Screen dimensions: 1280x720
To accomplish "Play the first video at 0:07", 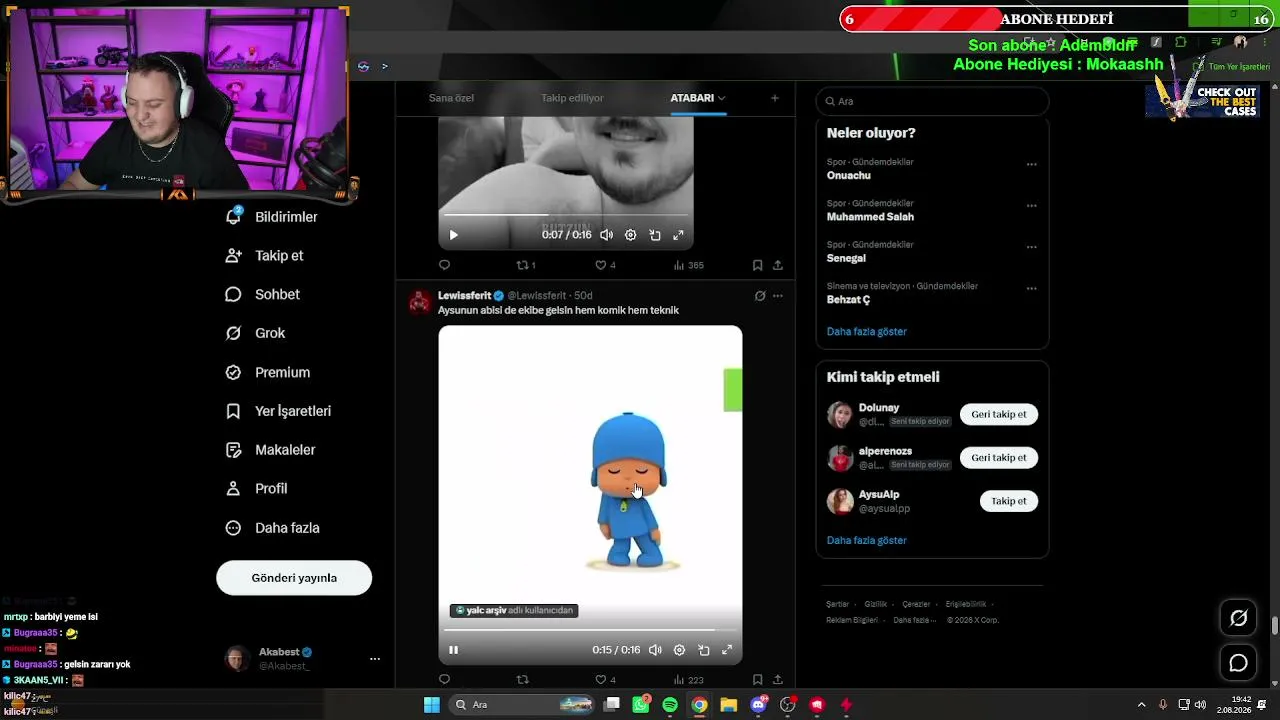I will [x=453, y=235].
